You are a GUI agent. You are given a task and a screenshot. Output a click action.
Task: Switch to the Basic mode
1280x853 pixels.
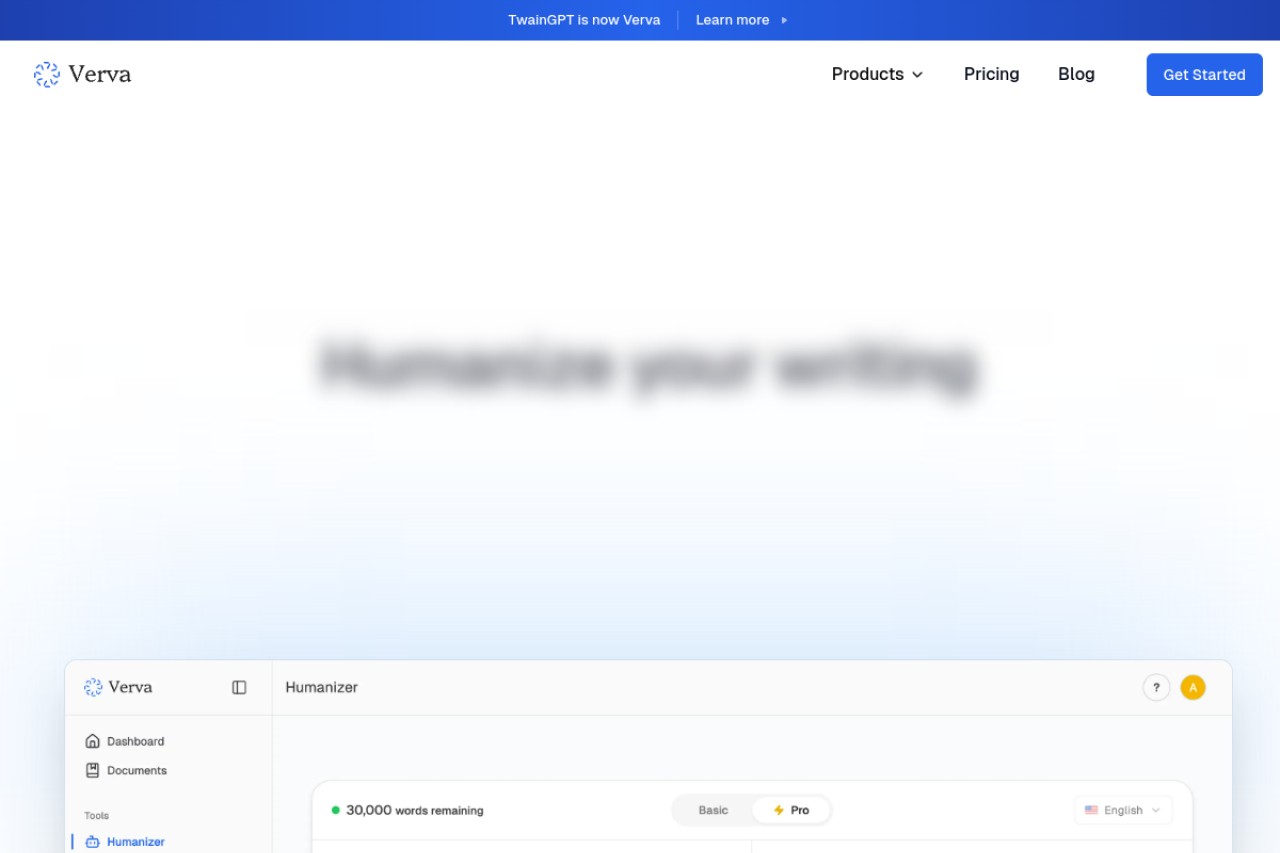(713, 810)
